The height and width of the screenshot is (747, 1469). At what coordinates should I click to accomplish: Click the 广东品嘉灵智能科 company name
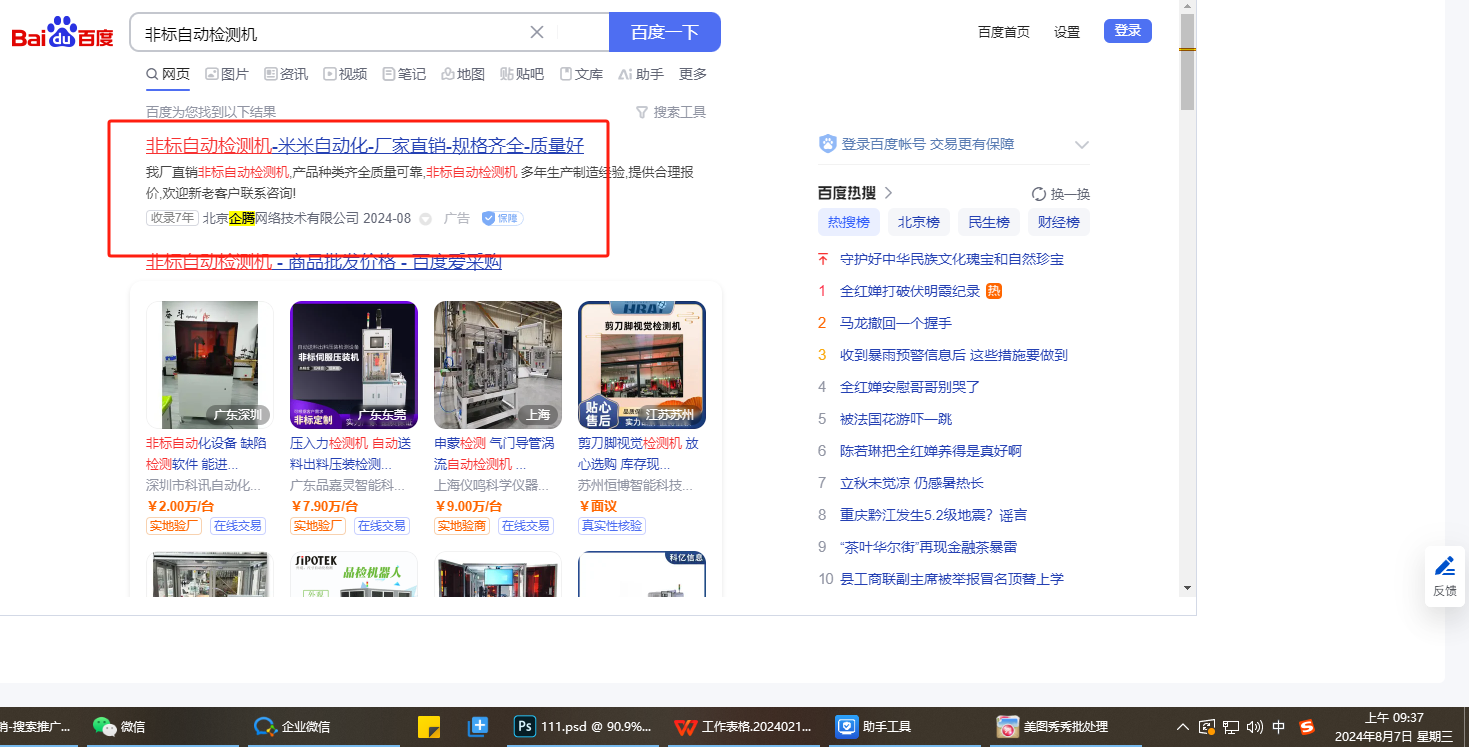[348, 485]
